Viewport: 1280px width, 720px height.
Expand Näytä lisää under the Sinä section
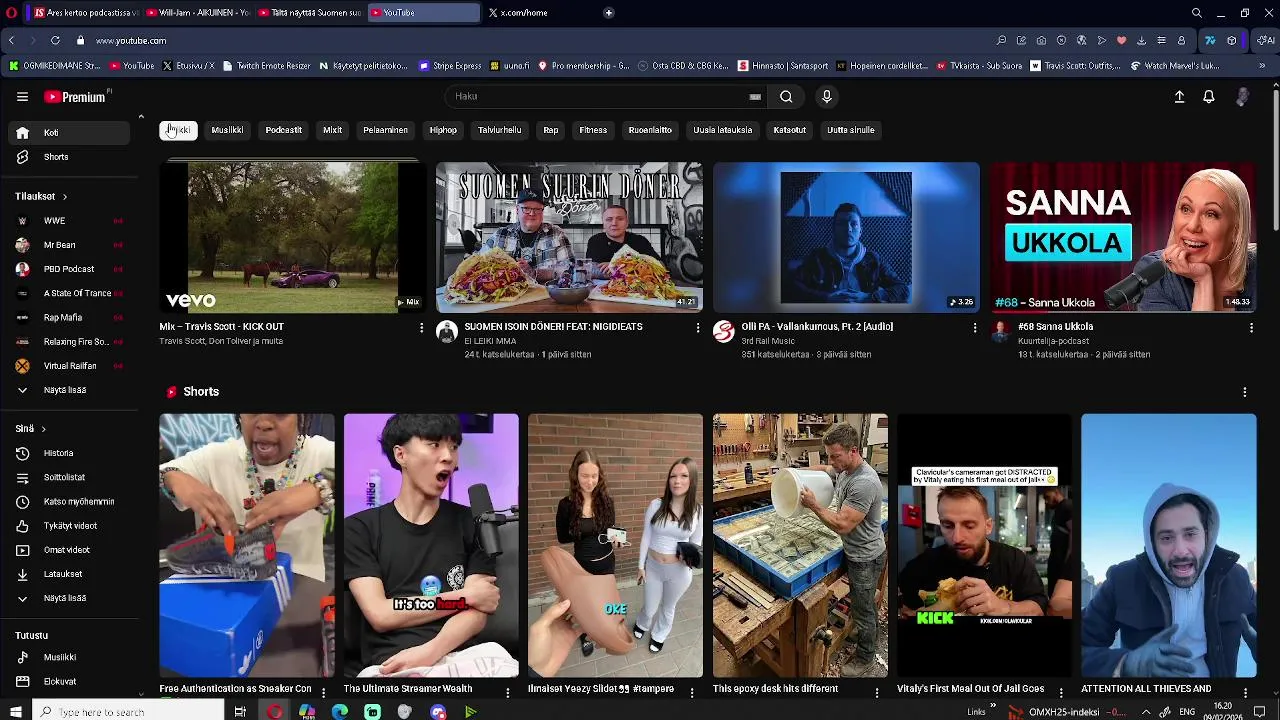tap(69, 598)
